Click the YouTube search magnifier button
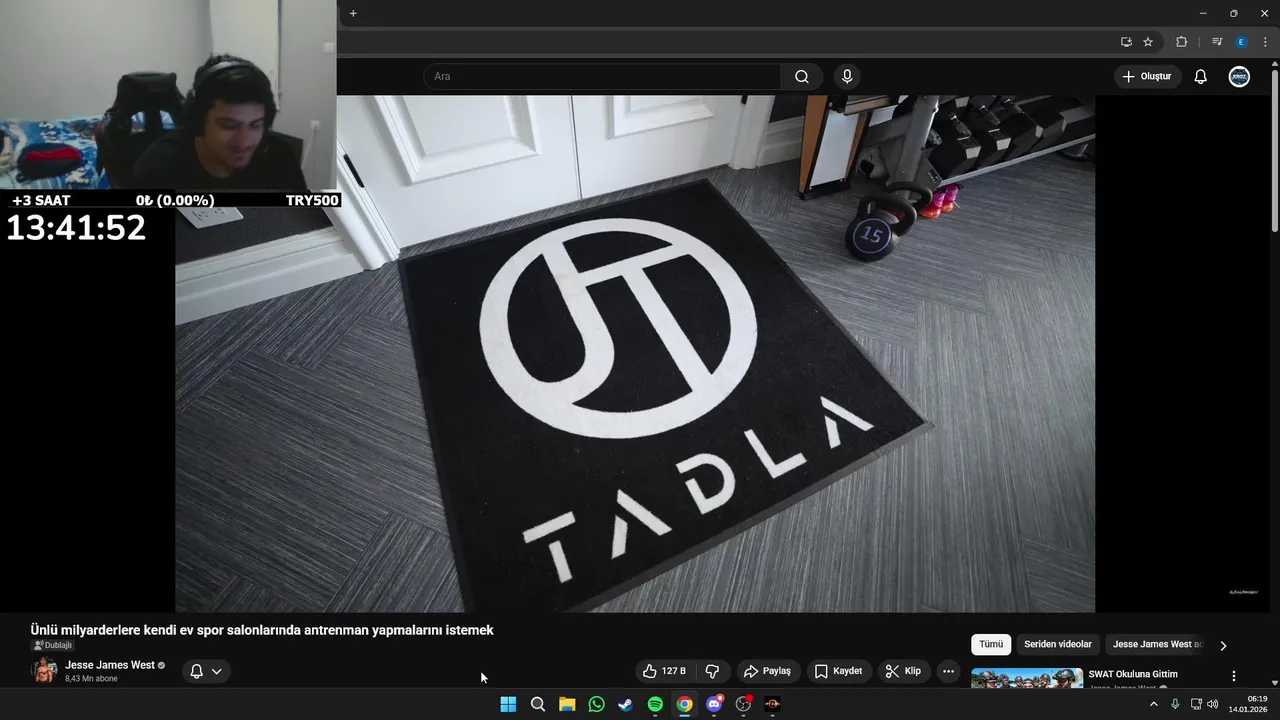1280x720 pixels. pos(802,77)
